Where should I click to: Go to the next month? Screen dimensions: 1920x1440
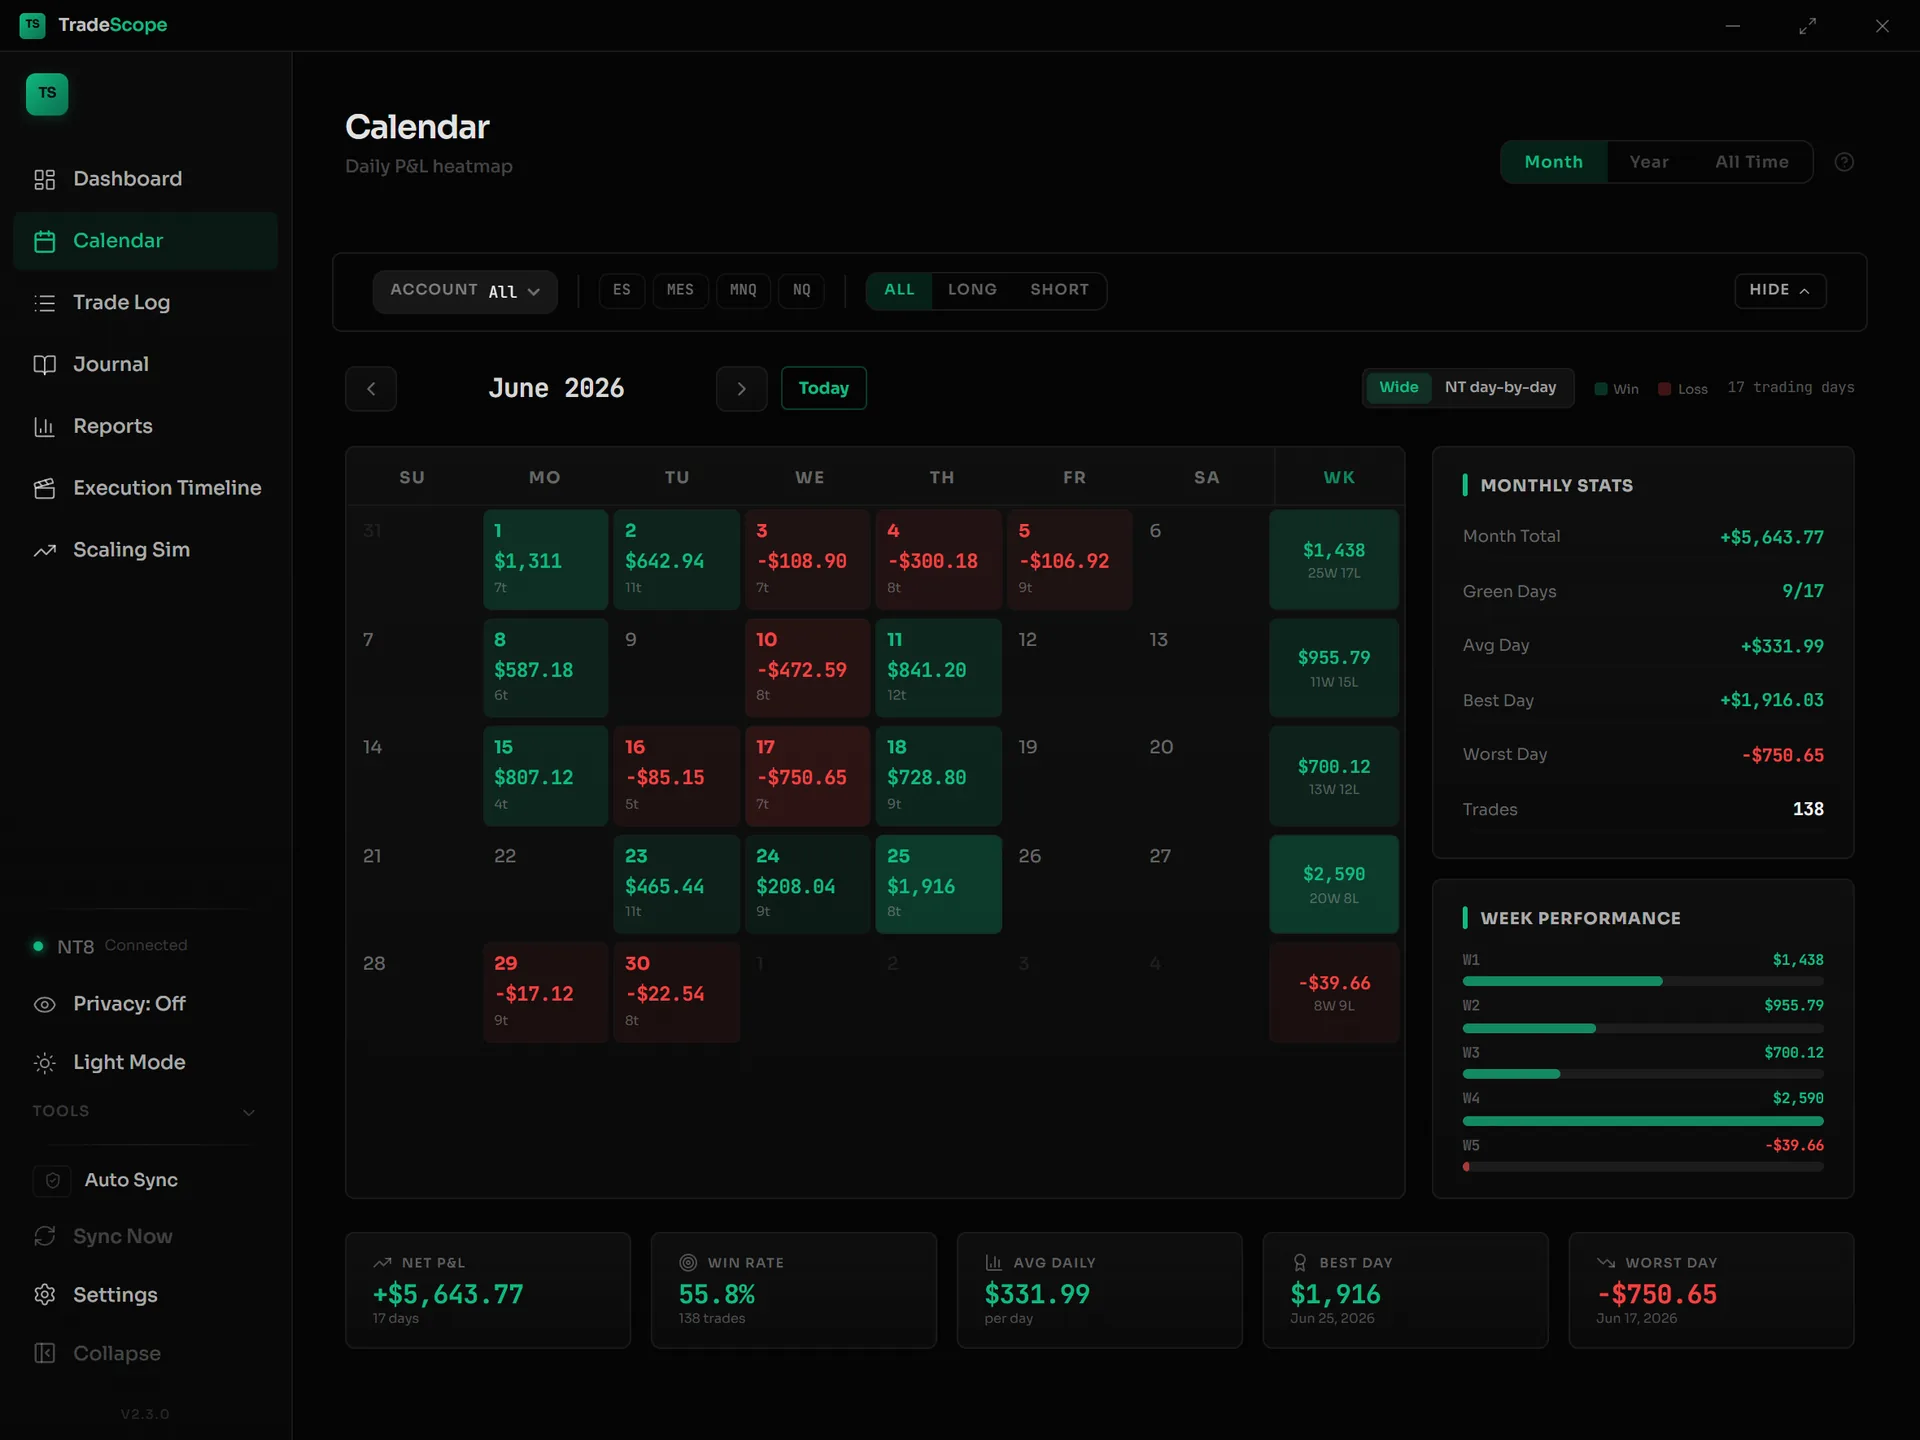point(741,389)
